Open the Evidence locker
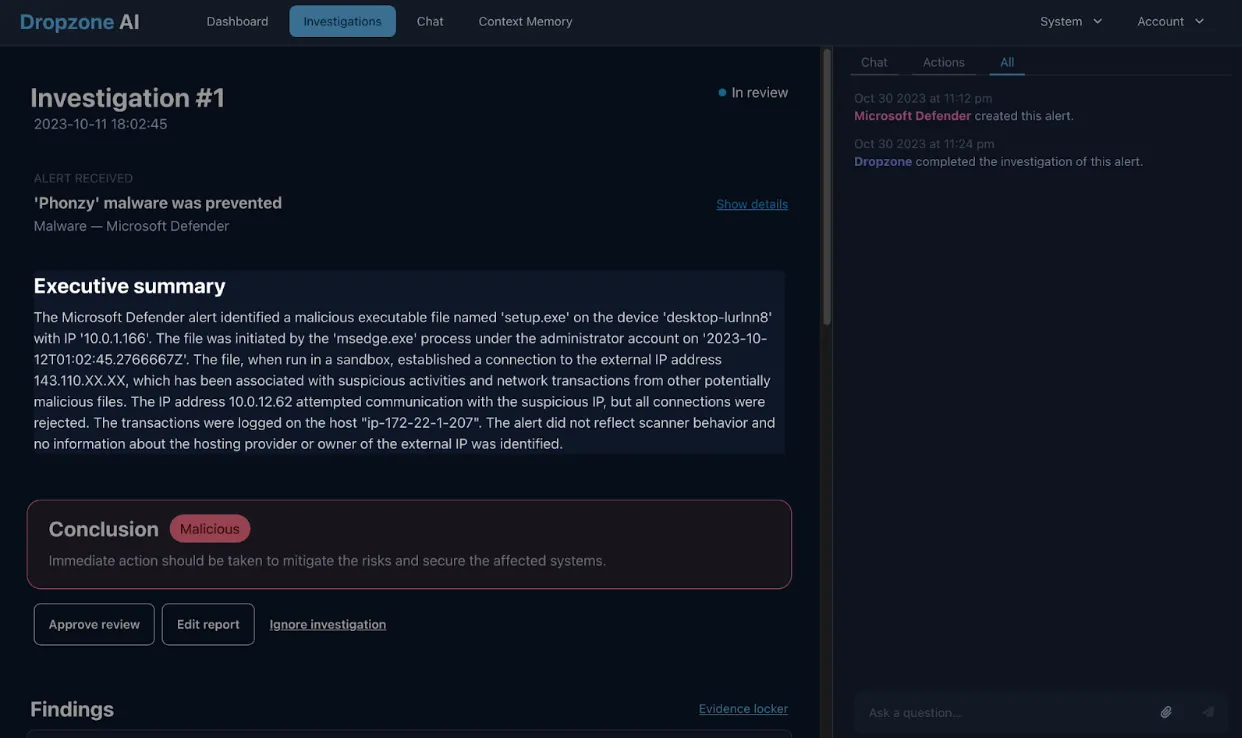 (744, 706)
